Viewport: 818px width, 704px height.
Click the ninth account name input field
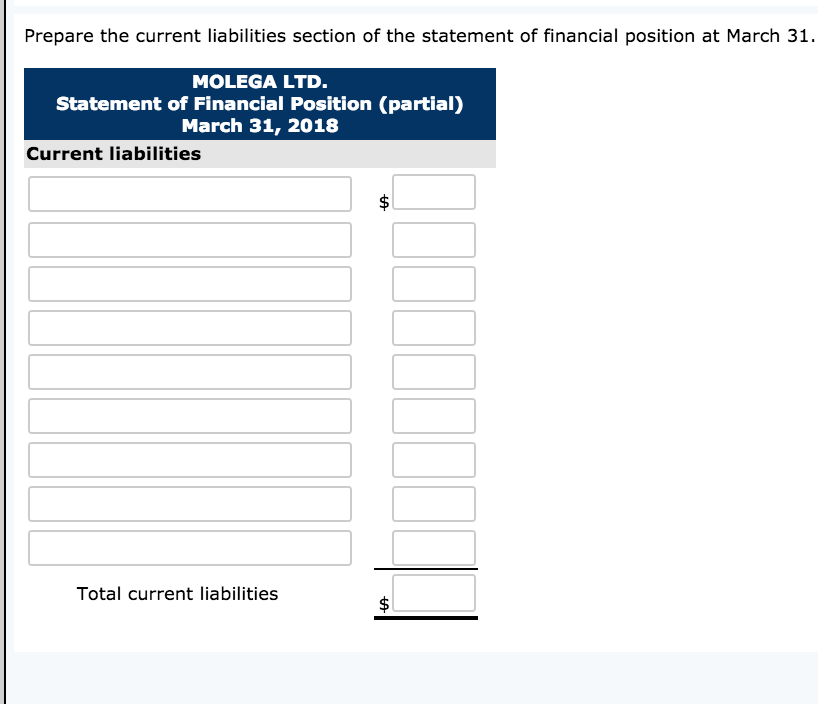click(x=190, y=548)
